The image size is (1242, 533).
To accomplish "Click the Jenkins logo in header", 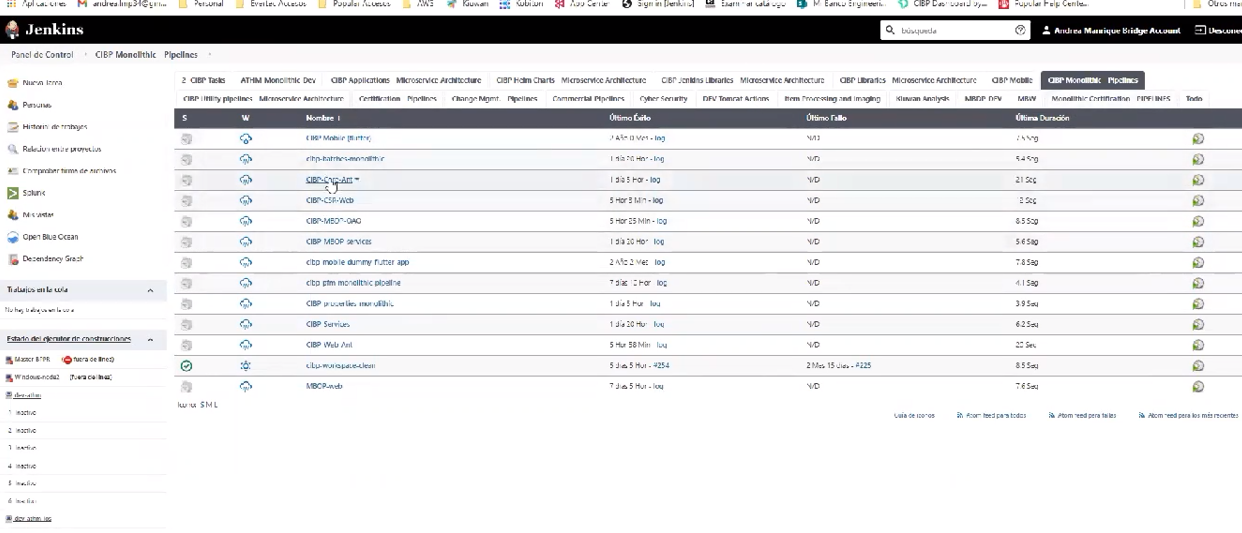I will click(x=45, y=30).
